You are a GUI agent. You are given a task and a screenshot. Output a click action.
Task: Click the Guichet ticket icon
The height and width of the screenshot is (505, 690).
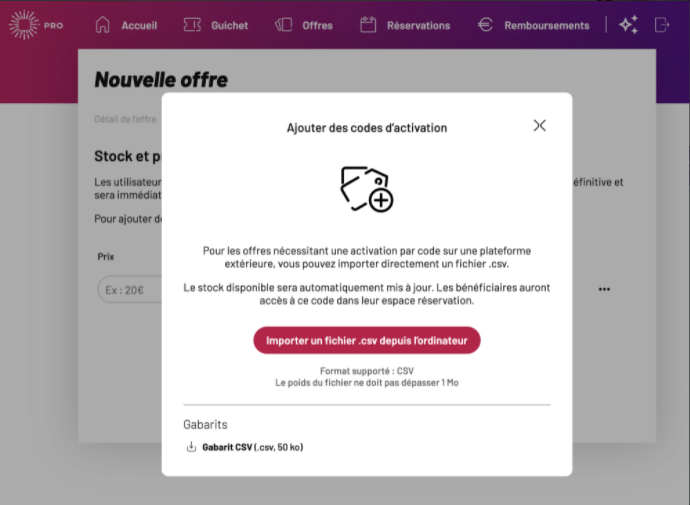192,25
